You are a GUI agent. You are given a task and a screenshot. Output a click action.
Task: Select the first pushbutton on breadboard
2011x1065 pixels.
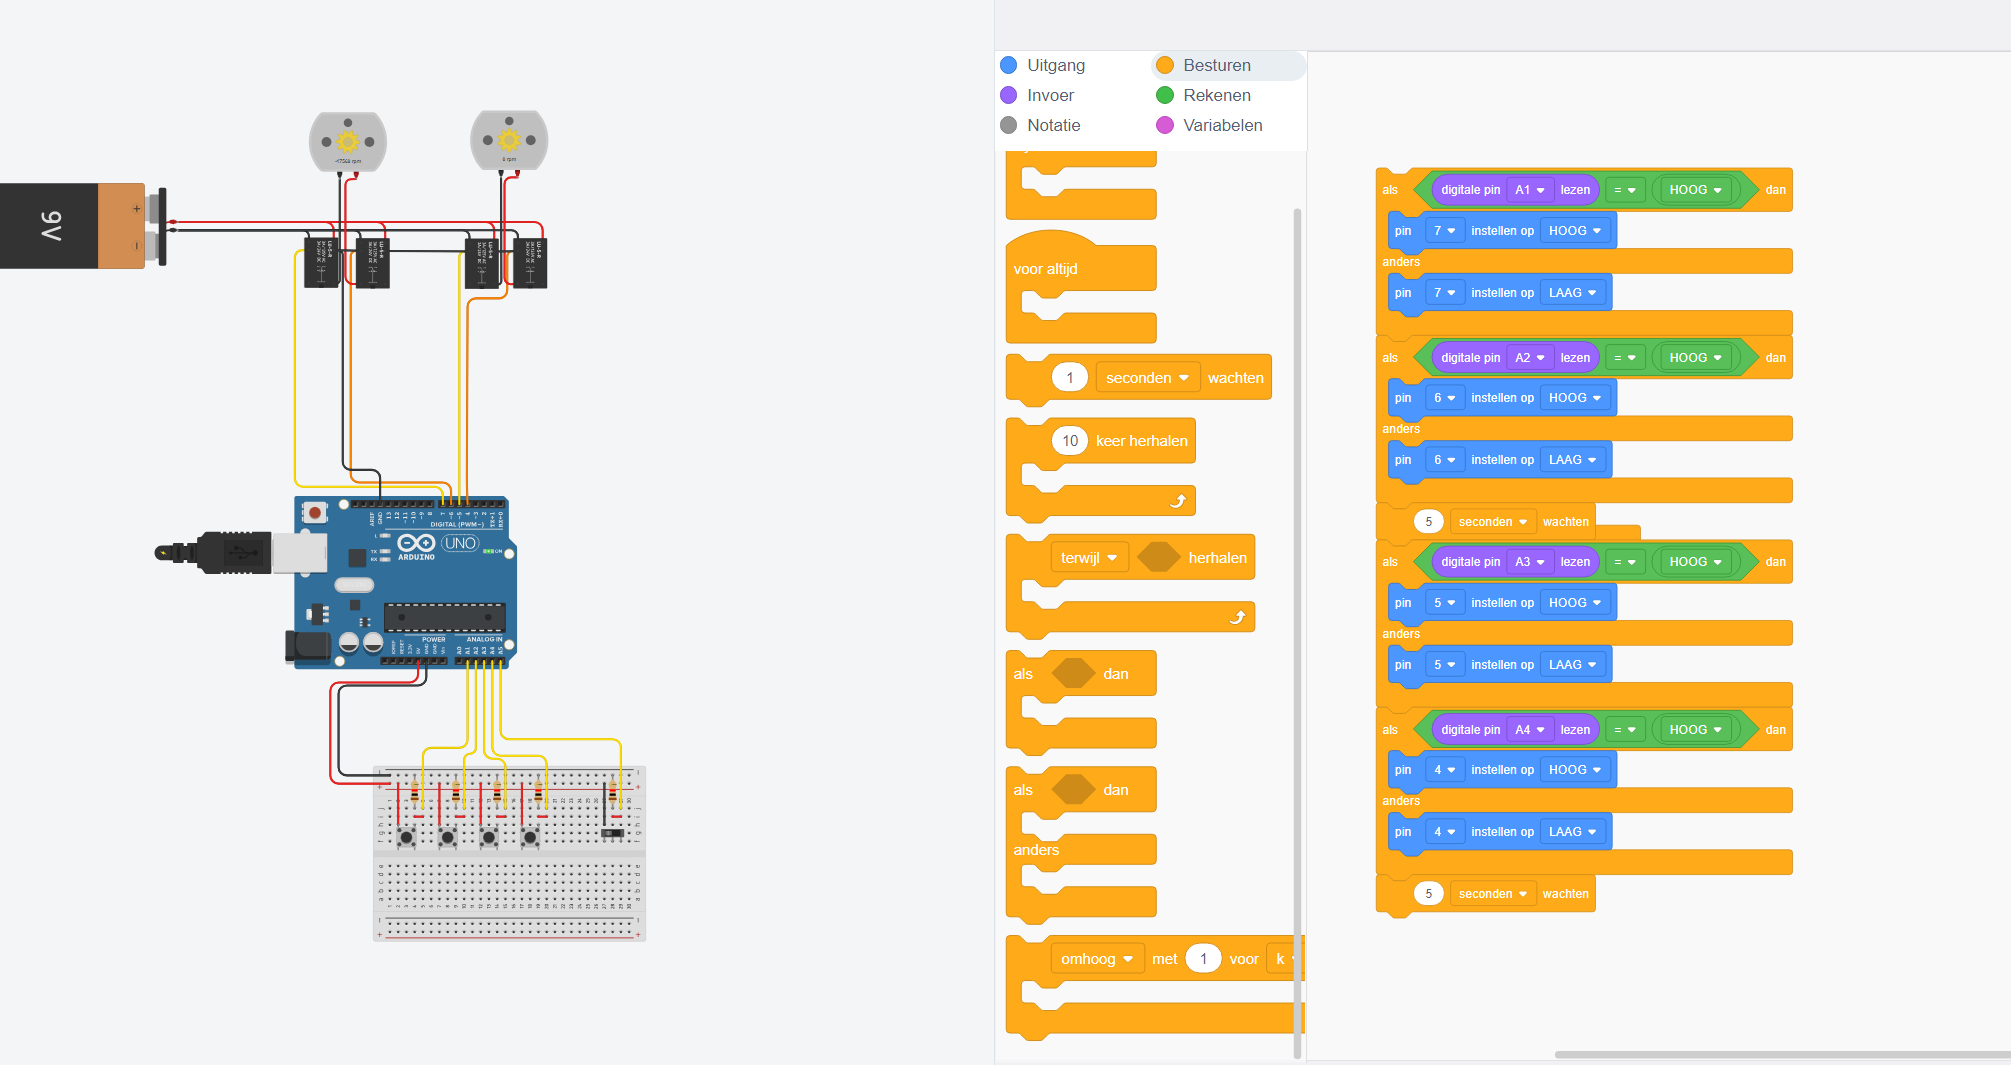406,836
